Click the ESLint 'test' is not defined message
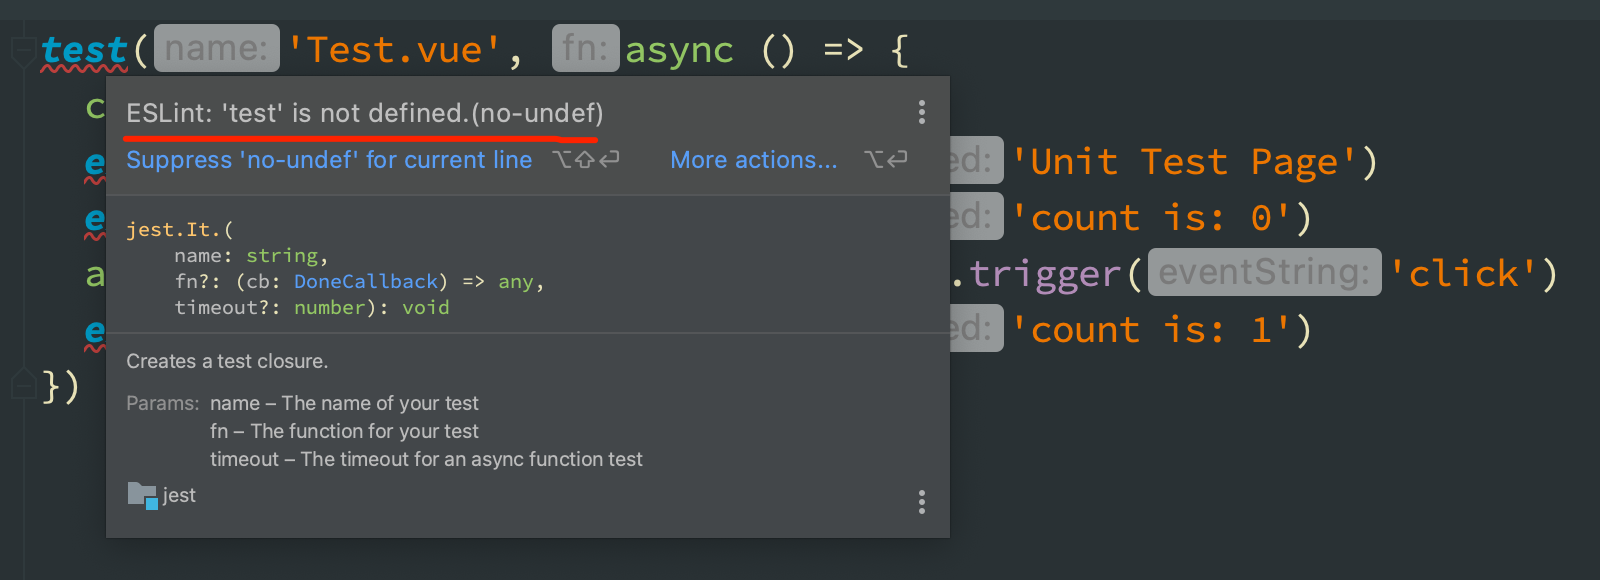1600x580 pixels. click(x=364, y=113)
